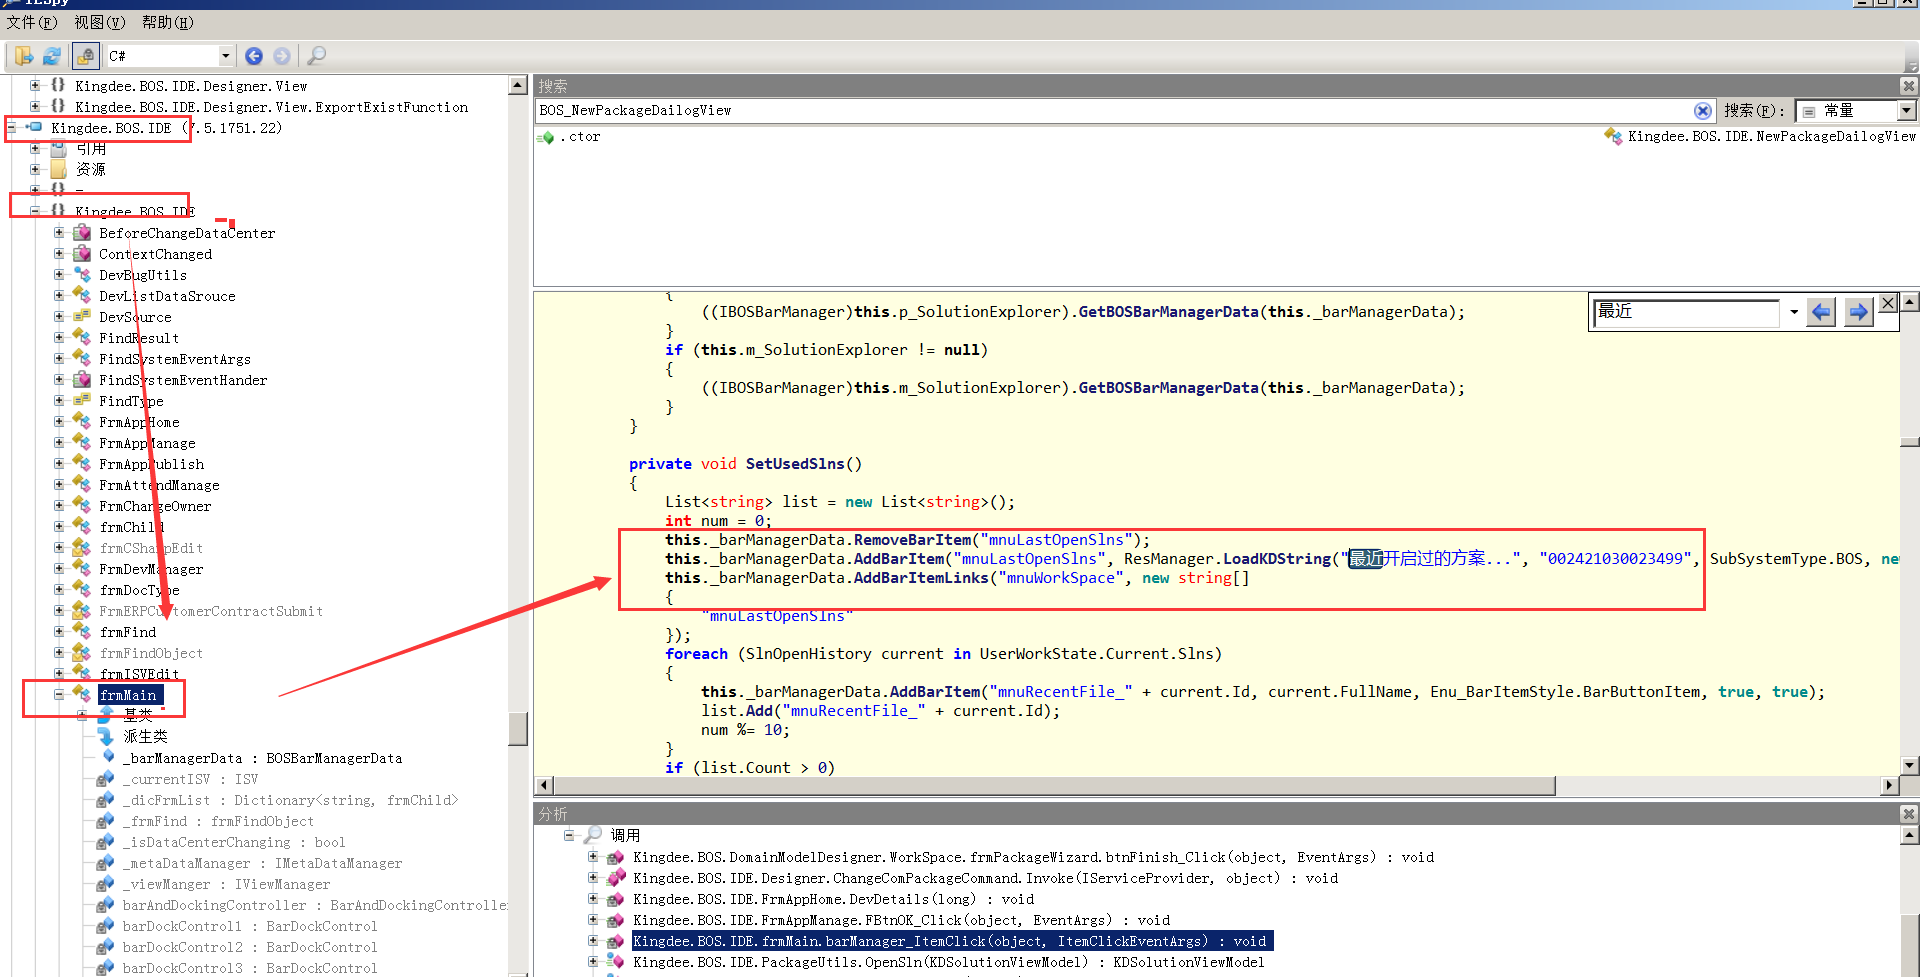Click the FindSystemEventHander delegate icon
The height and width of the screenshot is (977, 1920).
tap(82, 379)
